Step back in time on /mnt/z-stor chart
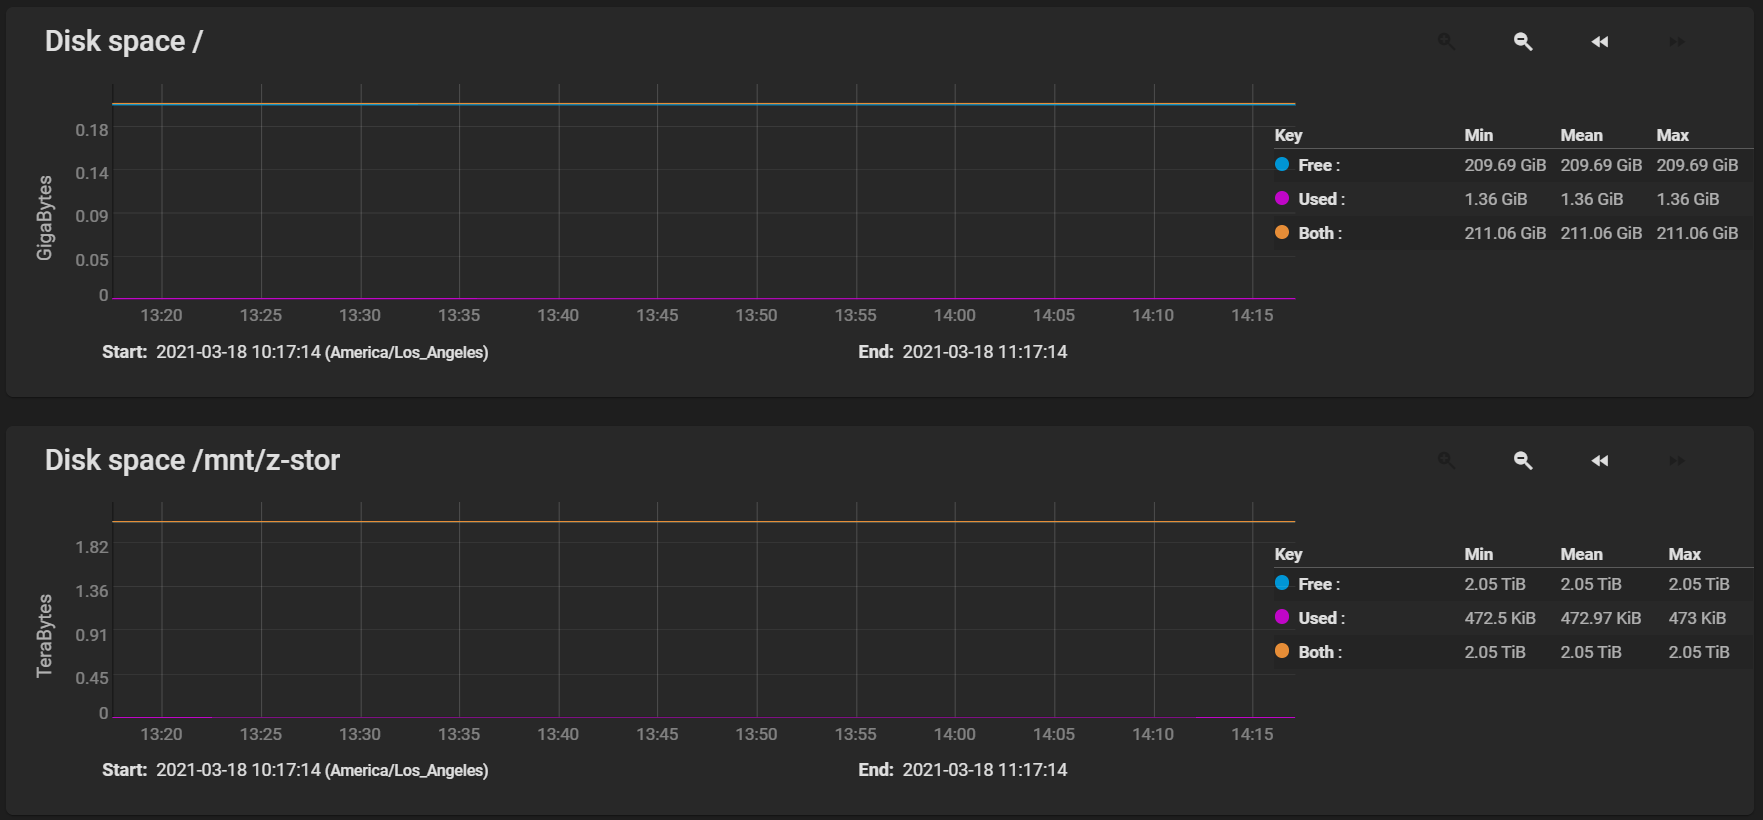 (x=1600, y=460)
